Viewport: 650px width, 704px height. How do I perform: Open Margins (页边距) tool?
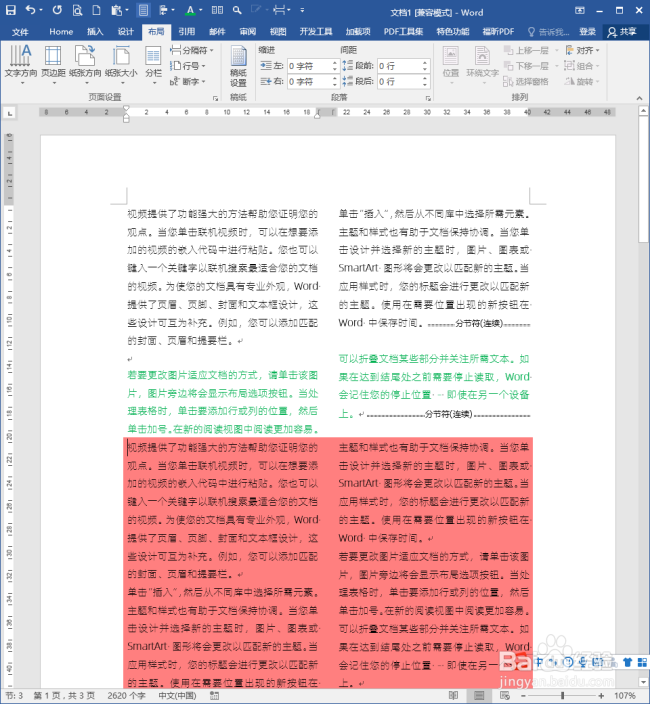(x=53, y=65)
